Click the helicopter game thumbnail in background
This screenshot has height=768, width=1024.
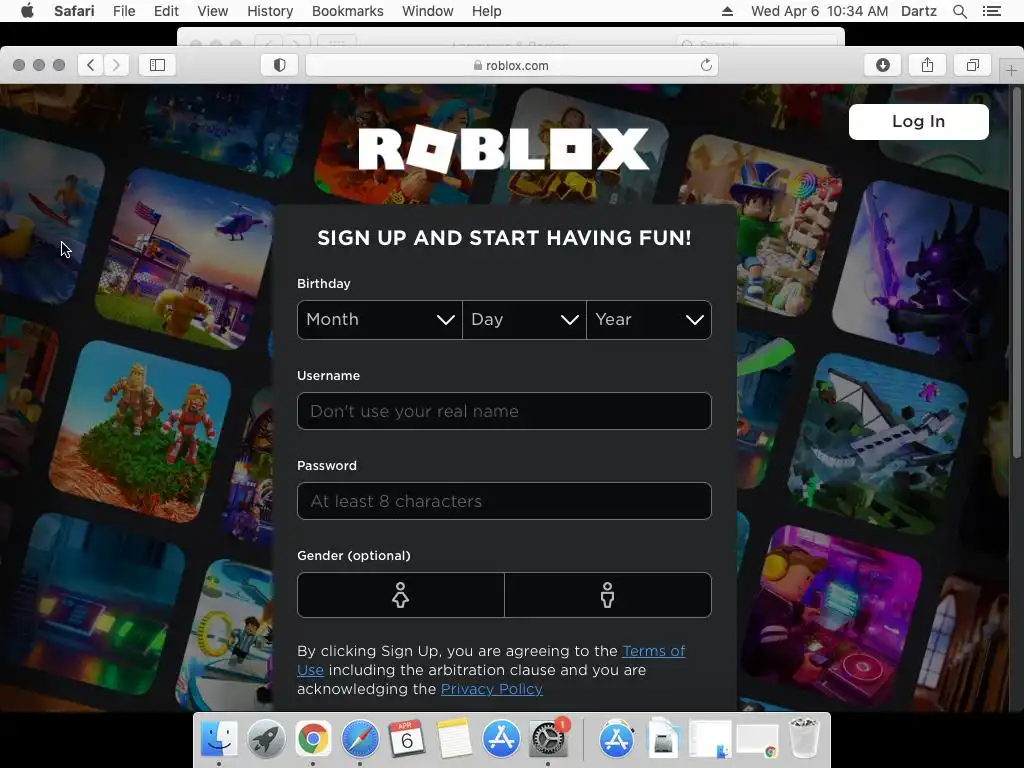coord(186,258)
